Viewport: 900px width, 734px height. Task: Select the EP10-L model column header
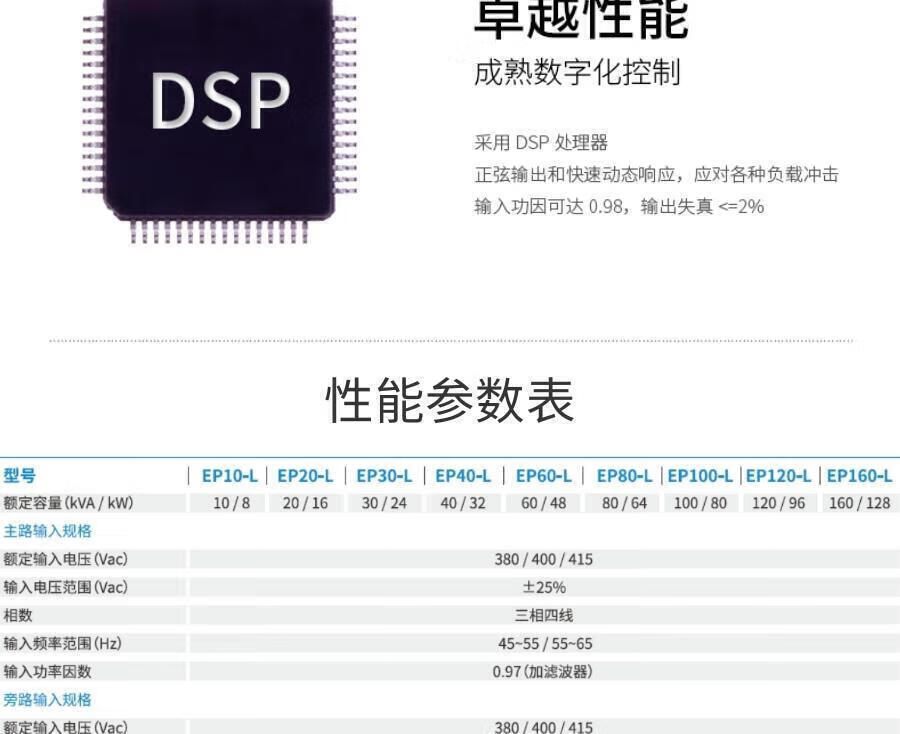click(230, 475)
